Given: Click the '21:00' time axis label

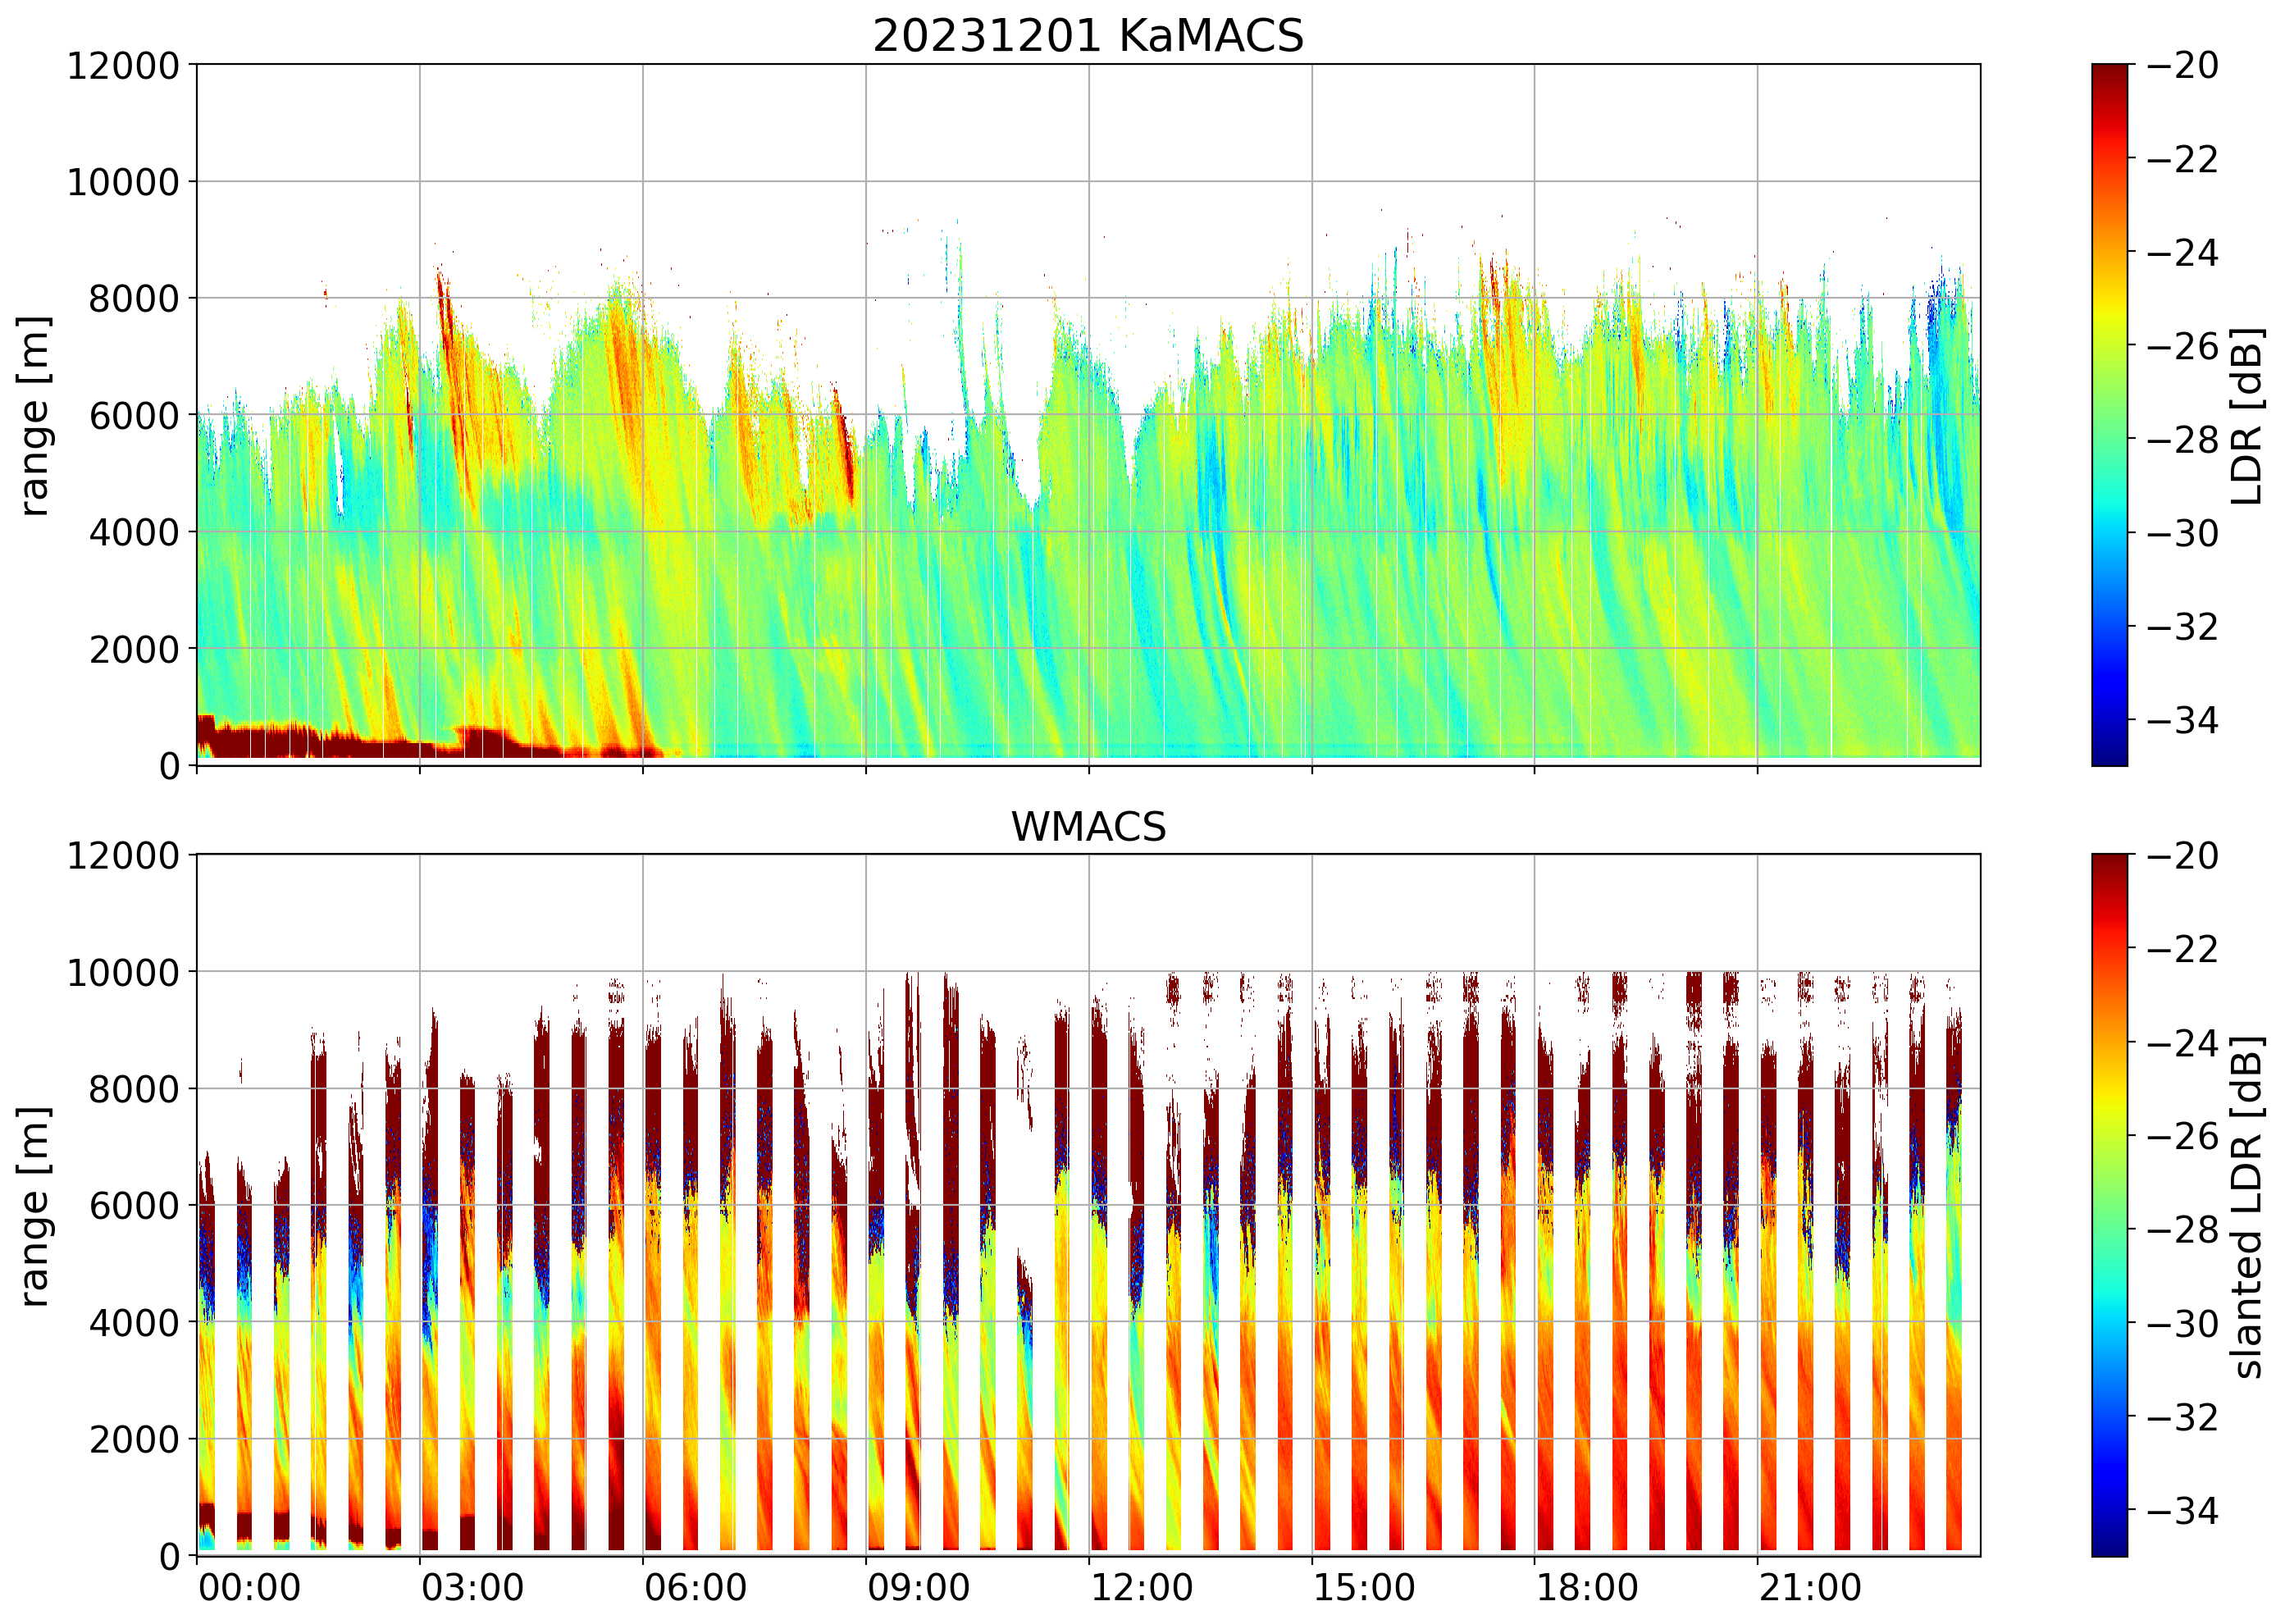Looking at the screenshot, I should pyautogui.click(x=1810, y=1587).
